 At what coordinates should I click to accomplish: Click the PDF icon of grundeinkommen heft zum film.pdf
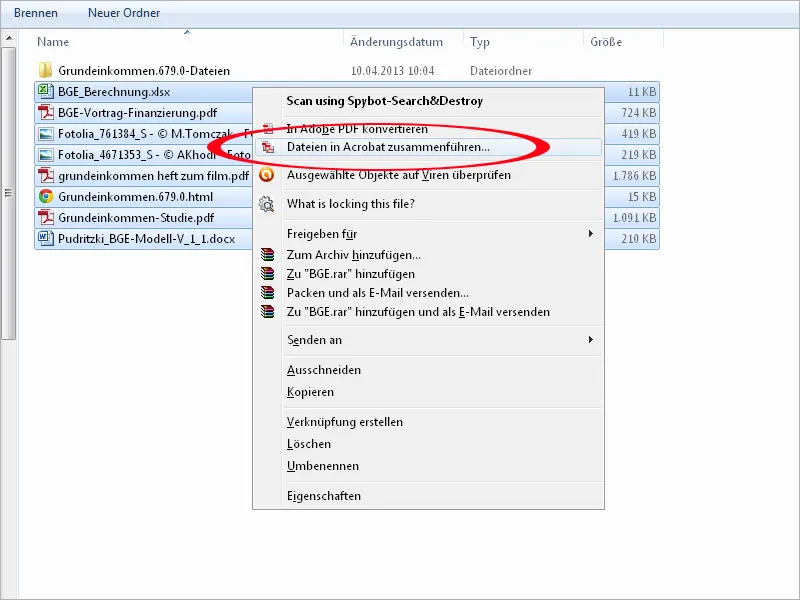[x=46, y=176]
